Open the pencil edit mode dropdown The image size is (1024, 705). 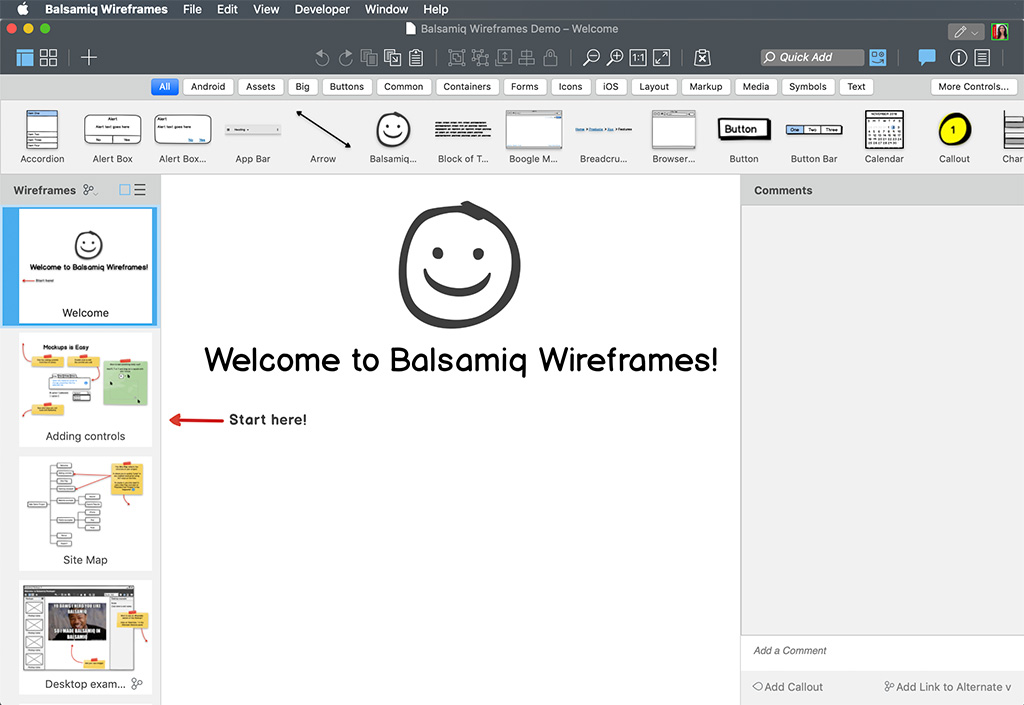click(x=965, y=32)
